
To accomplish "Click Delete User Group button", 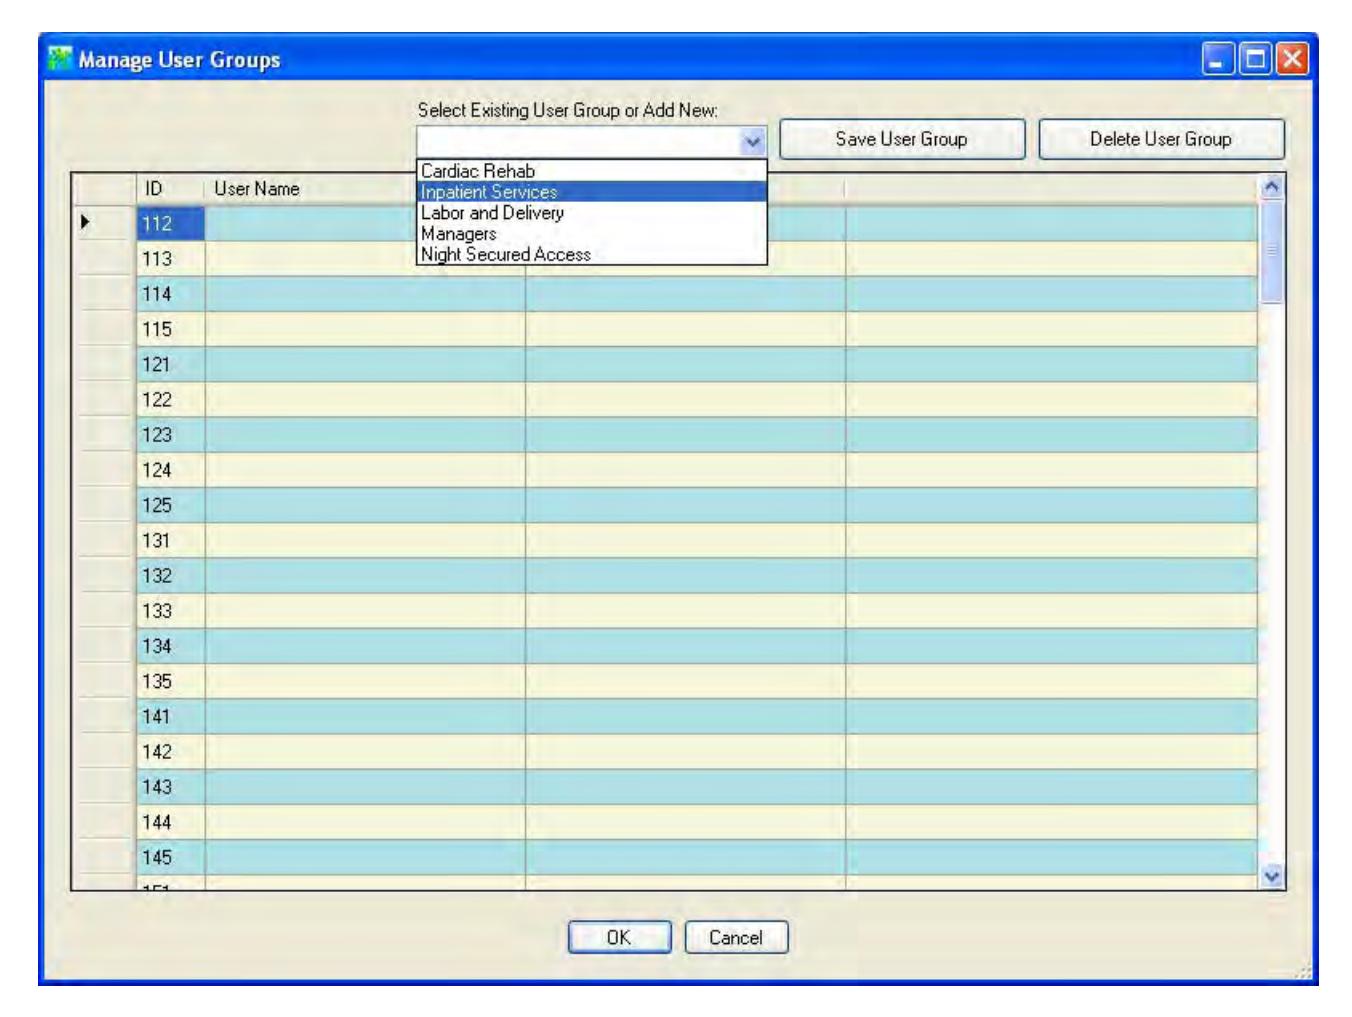I will coord(1161,139).
